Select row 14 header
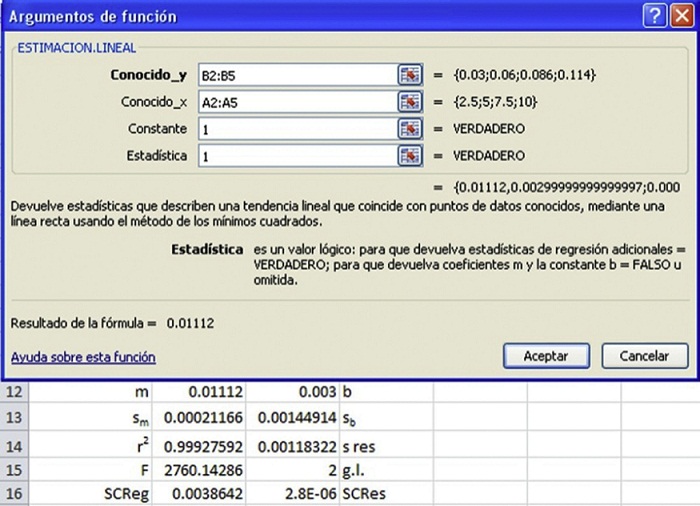Viewport: 700px width, 506px height. (20, 442)
